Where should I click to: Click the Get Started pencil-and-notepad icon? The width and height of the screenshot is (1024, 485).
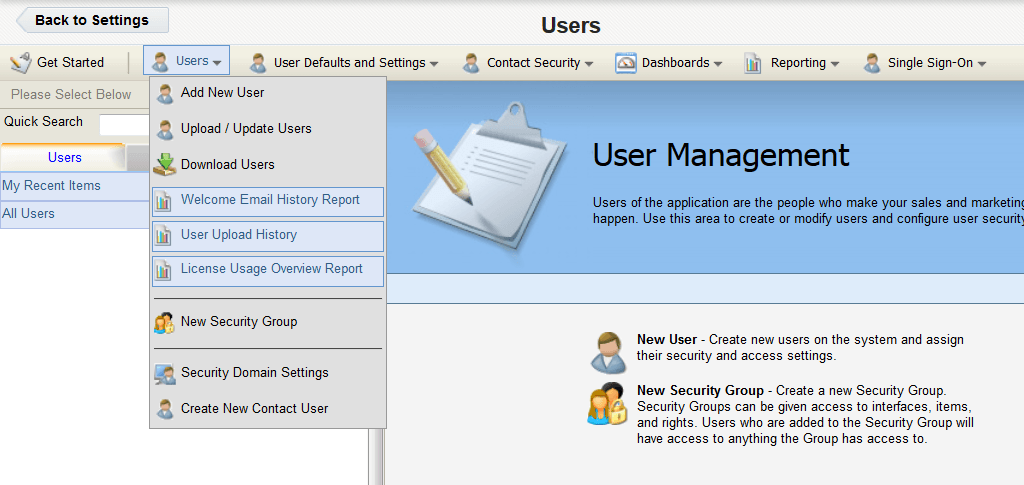[x=21, y=63]
